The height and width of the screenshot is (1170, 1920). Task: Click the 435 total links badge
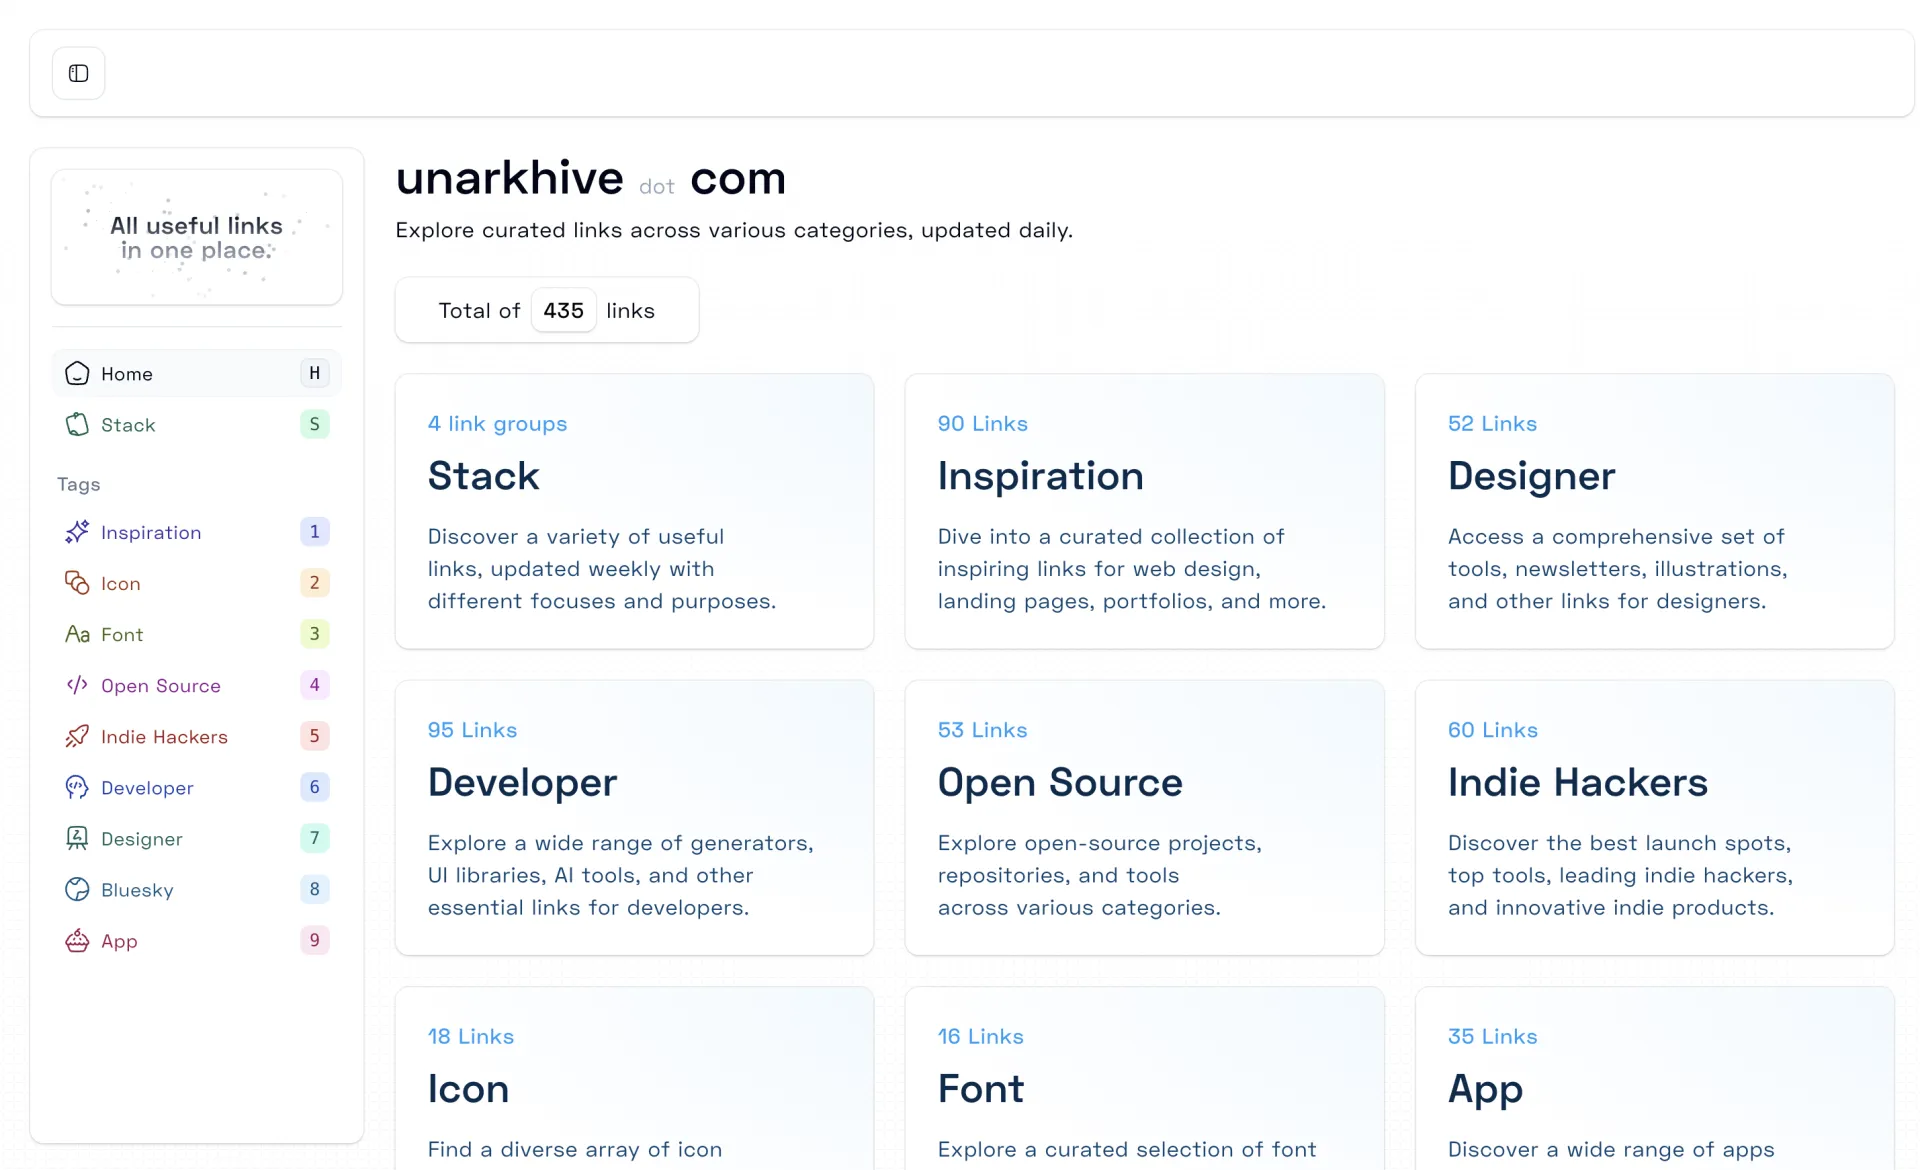tap(563, 311)
